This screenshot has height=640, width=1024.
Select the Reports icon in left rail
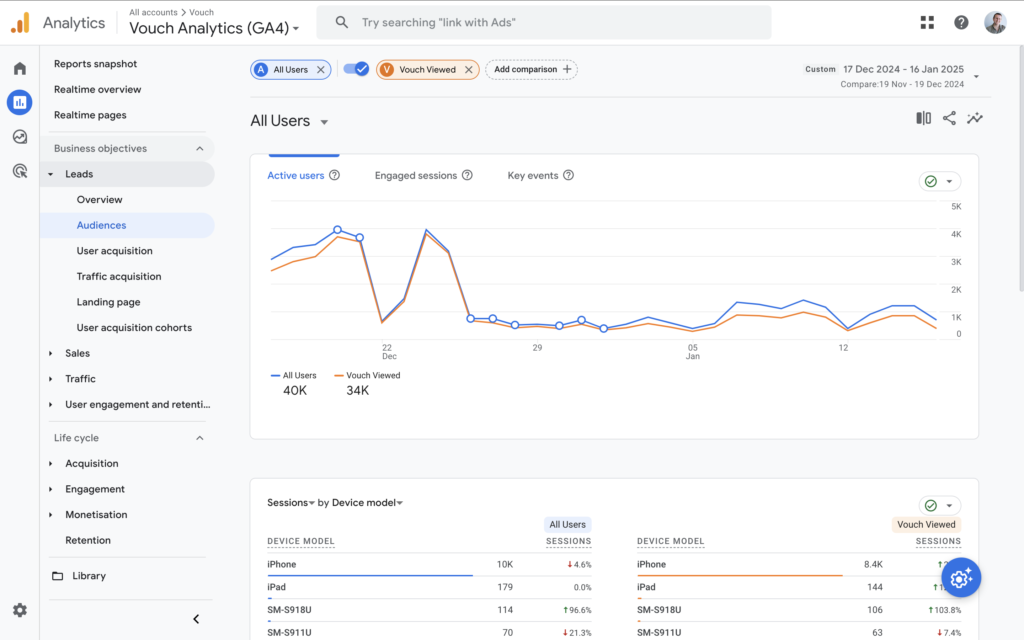[x=20, y=103]
